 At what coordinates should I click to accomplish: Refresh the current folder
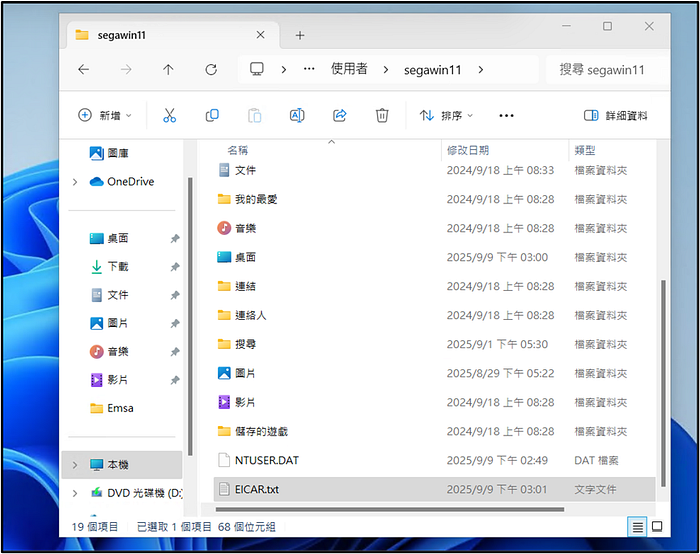pos(211,69)
